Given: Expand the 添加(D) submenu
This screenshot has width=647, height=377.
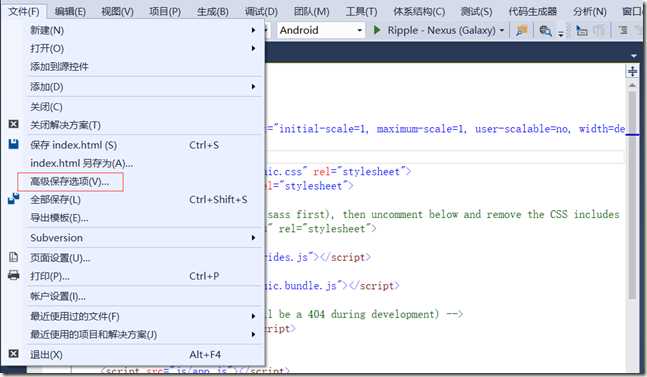Looking at the screenshot, I should (253, 87).
